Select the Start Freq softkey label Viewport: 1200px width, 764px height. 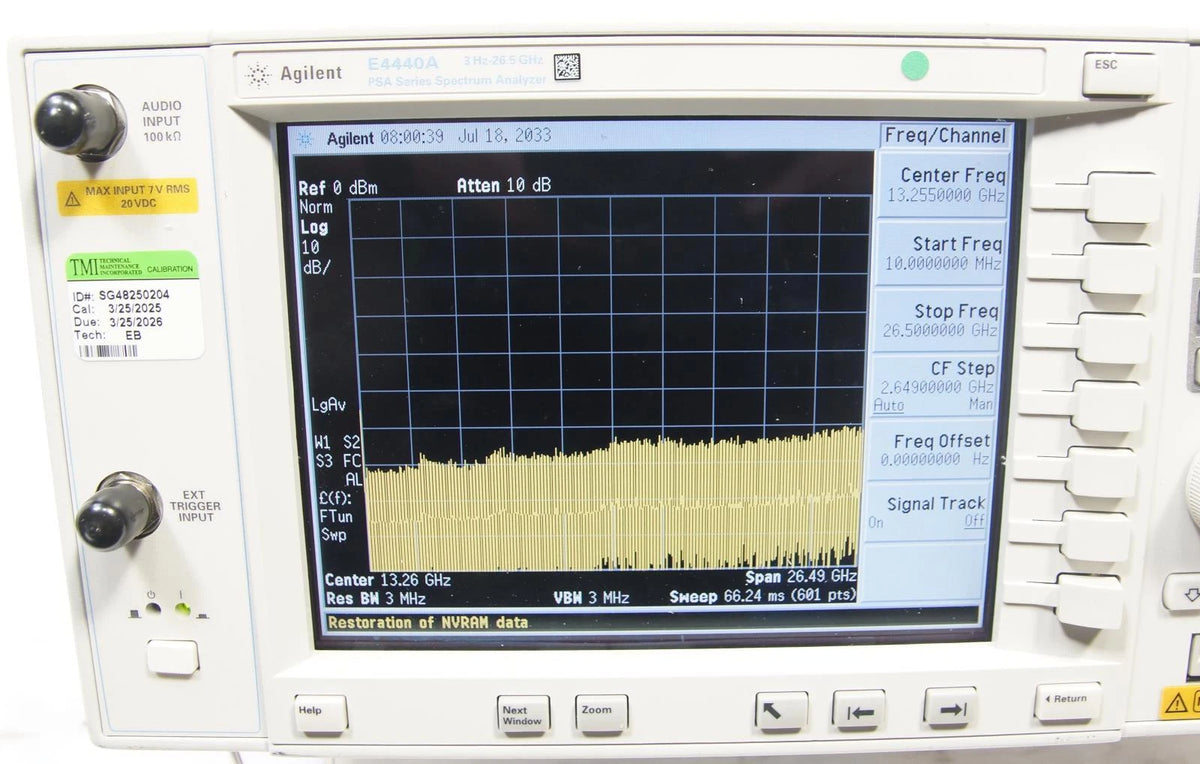tap(957, 244)
